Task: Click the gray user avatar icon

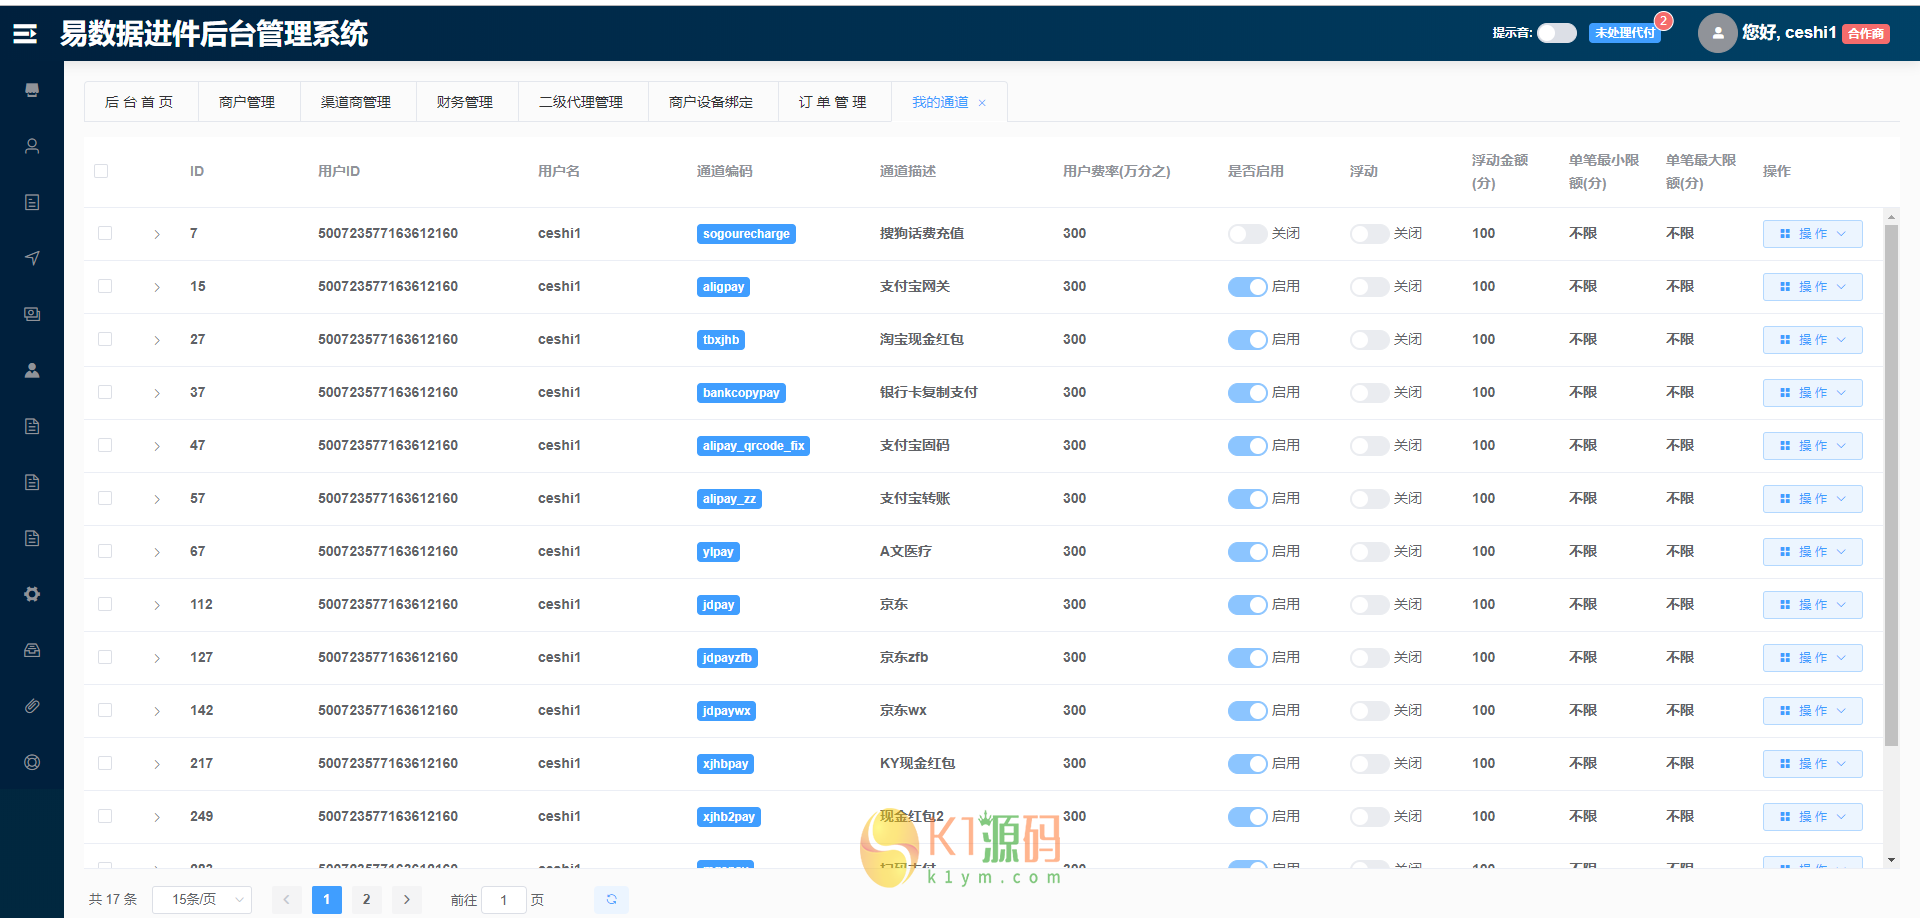Action: [x=1717, y=33]
